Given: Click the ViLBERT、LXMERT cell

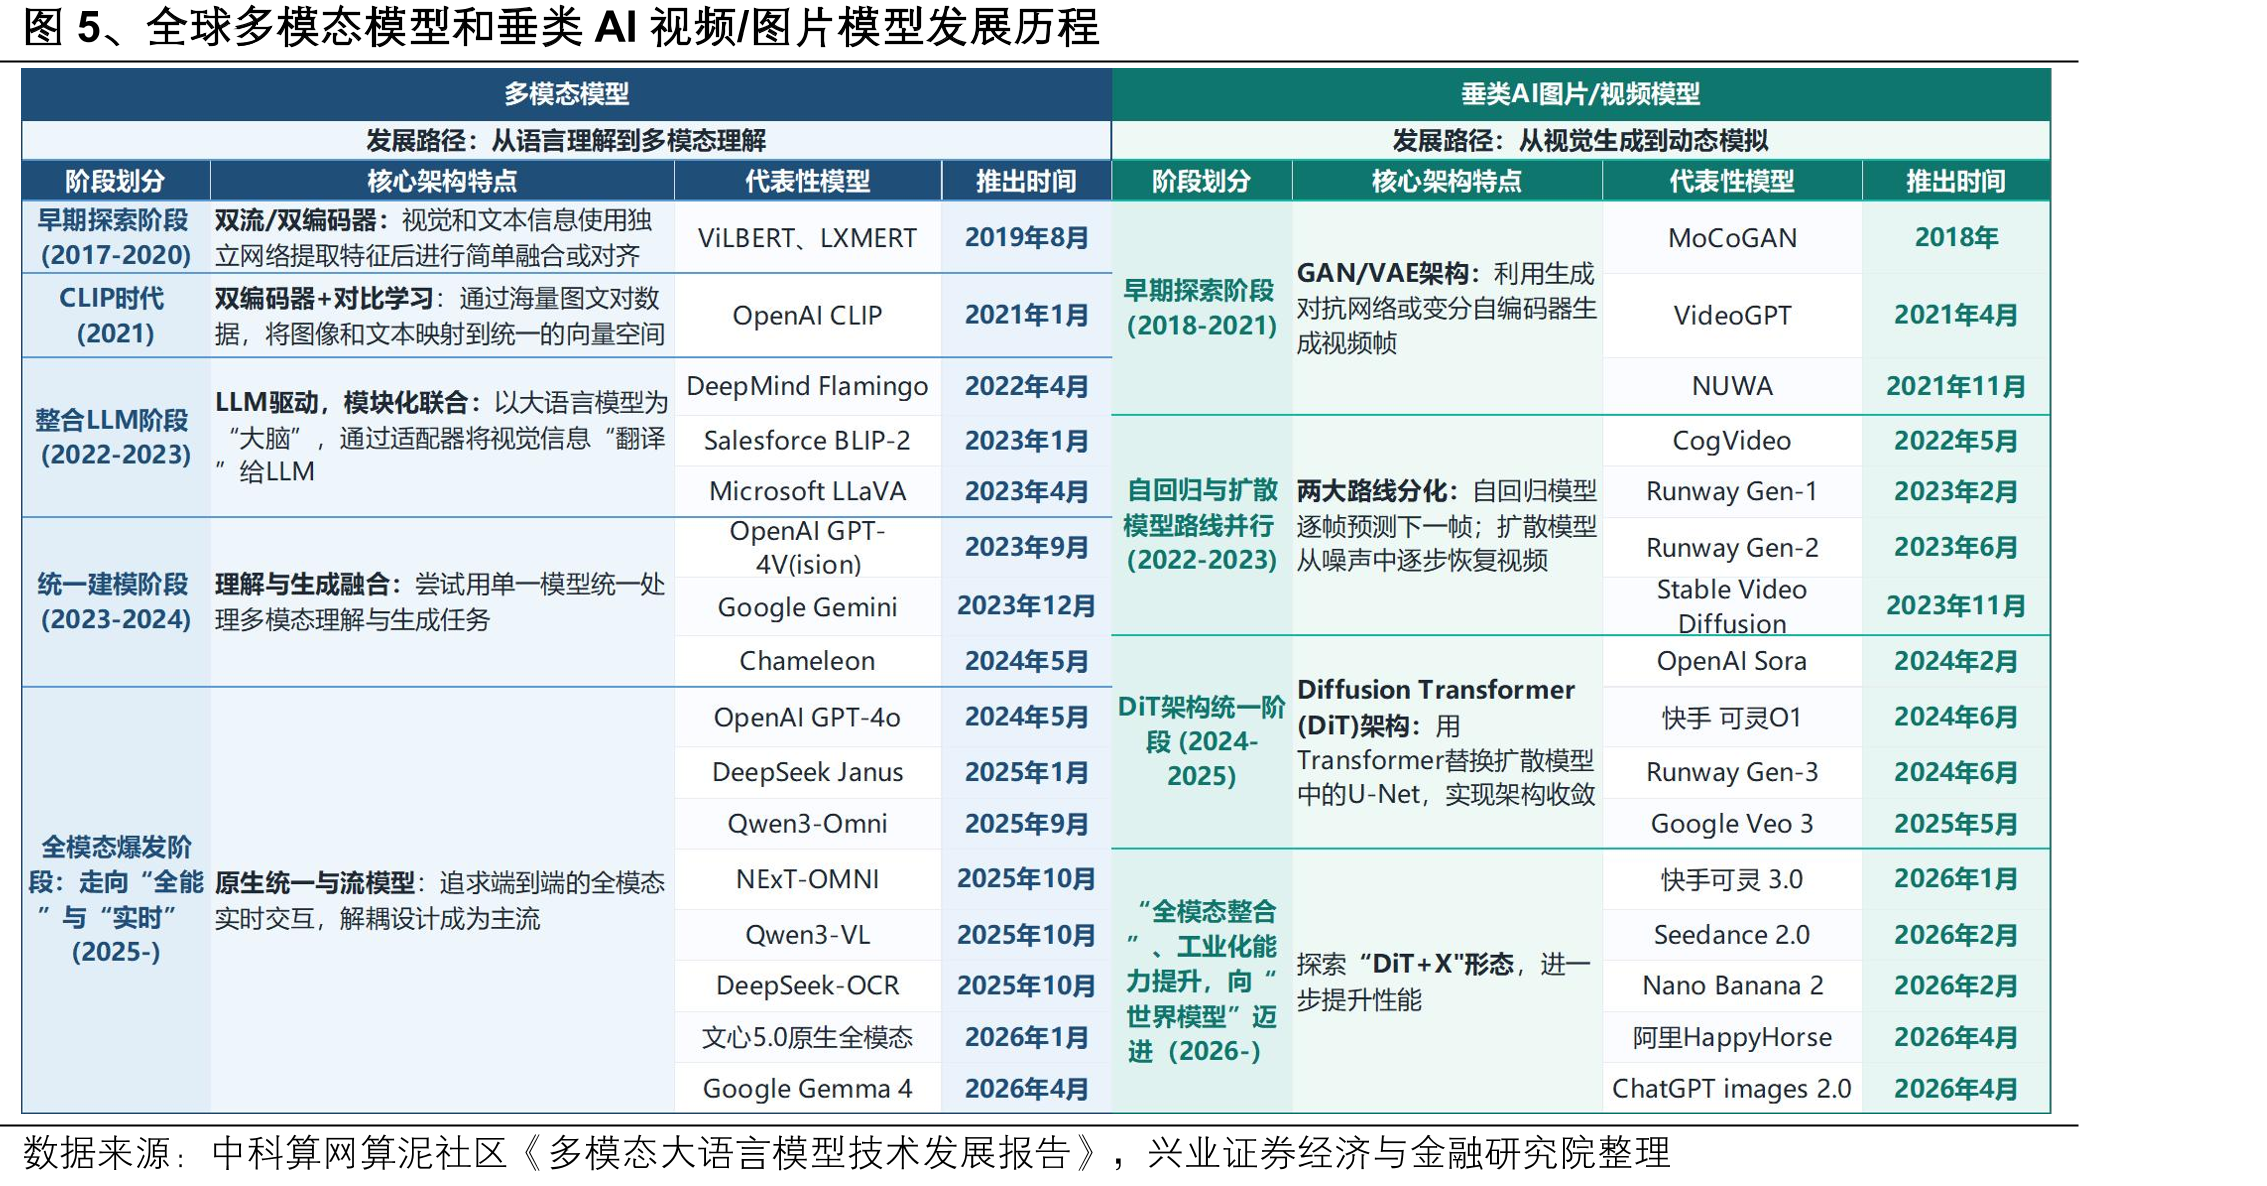Looking at the screenshot, I should [x=807, y=238].
